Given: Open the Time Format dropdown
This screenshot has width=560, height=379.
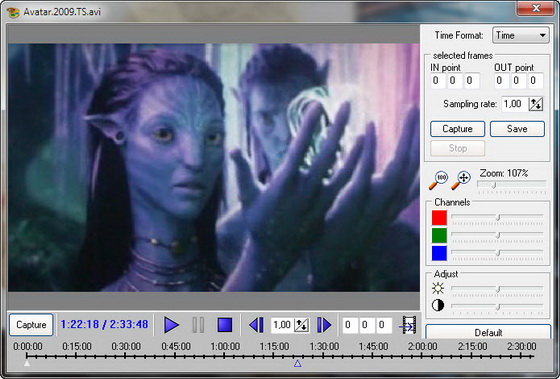Looking at the screenshot, I should (520, 35).
